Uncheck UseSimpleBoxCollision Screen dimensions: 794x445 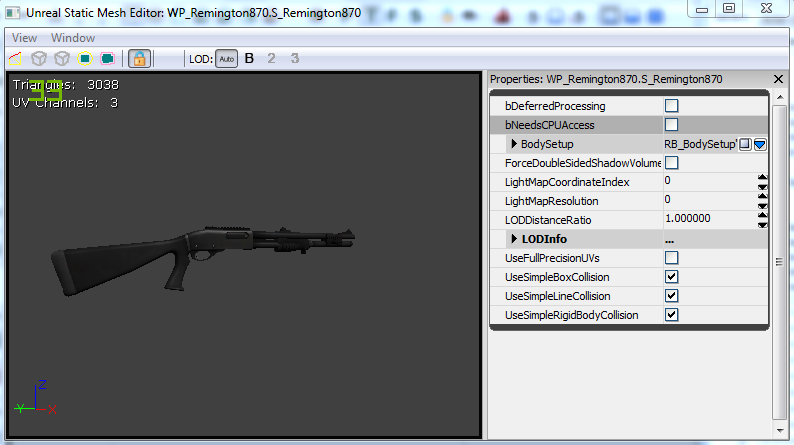671,277
